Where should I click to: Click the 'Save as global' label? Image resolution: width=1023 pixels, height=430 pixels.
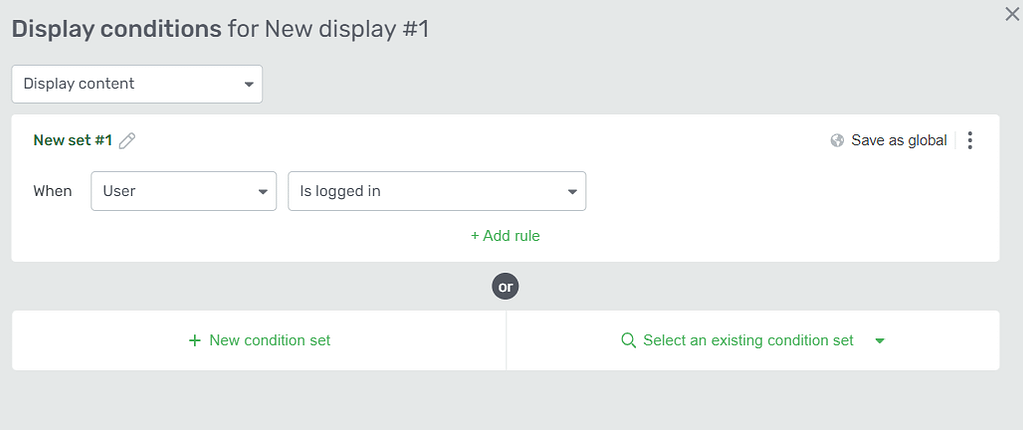point(898,141)
